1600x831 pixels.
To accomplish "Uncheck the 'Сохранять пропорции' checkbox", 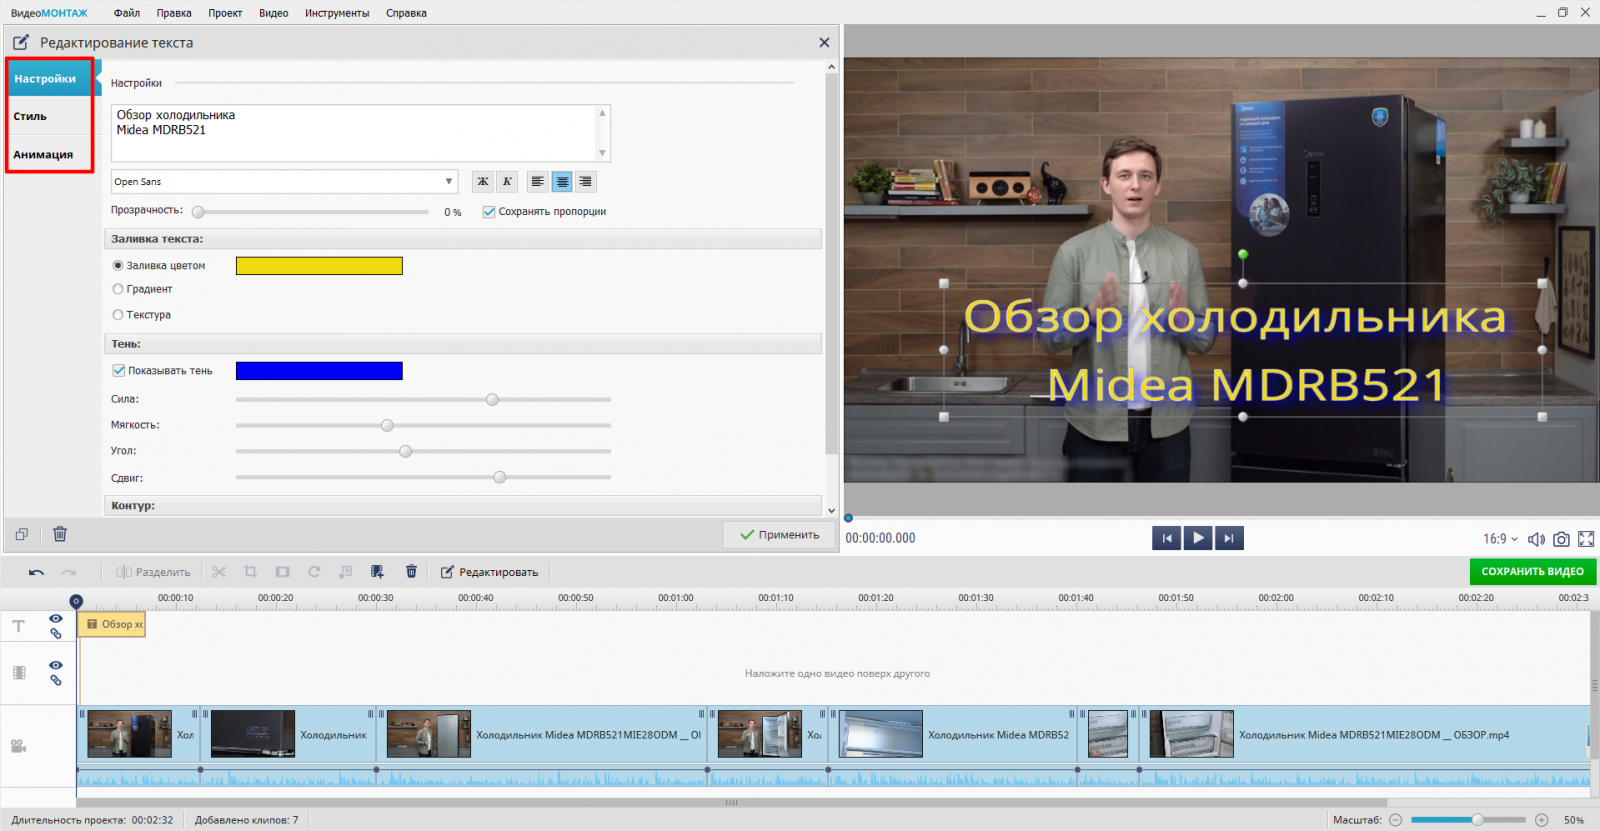I will pyautogui.click(x=489, y=212).
